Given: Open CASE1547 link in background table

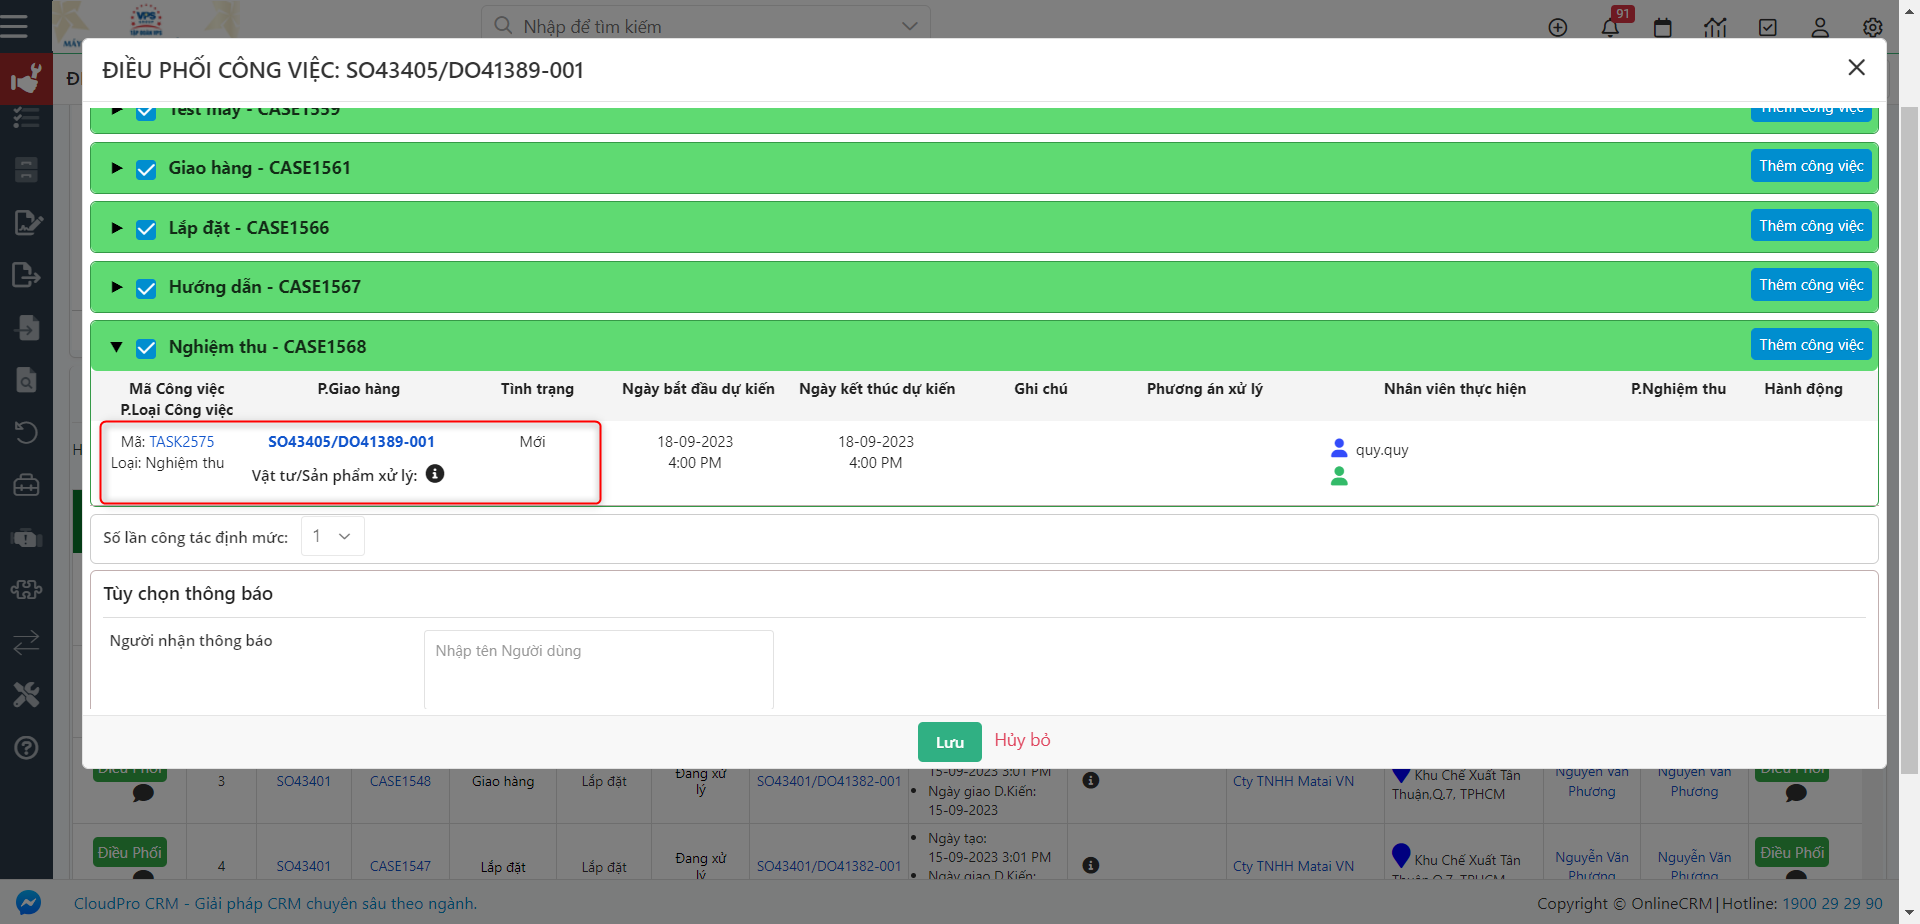Looking at the screenshot, I should 400,866.
